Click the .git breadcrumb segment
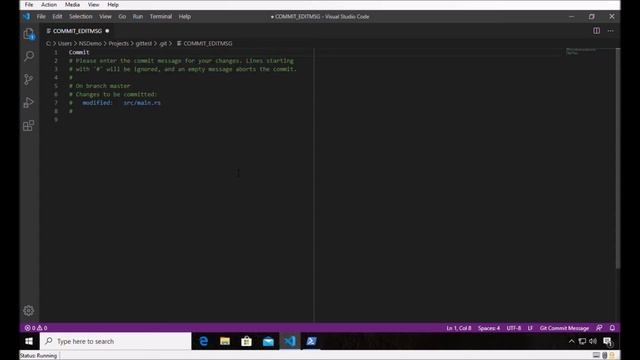The width and height of the screenshot is (640, 360). point(163,43)
